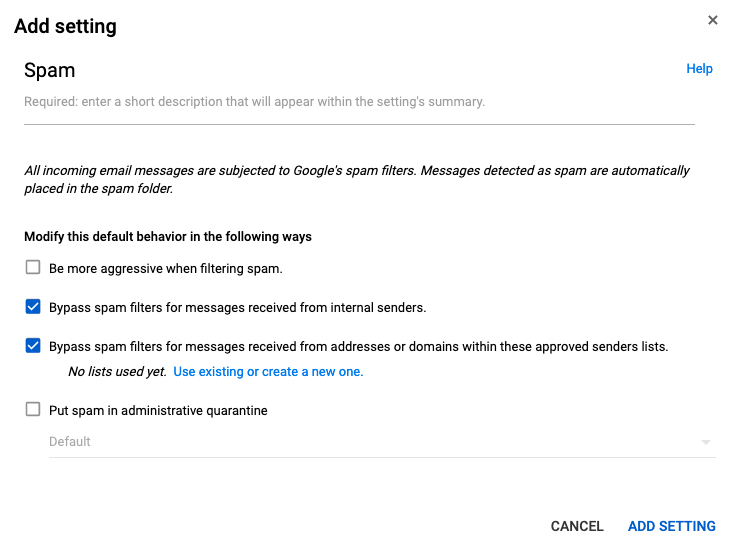Click the 'Add setting' dialog title
The width and height of the screenshot is (733, 551).
click(65, 27)
